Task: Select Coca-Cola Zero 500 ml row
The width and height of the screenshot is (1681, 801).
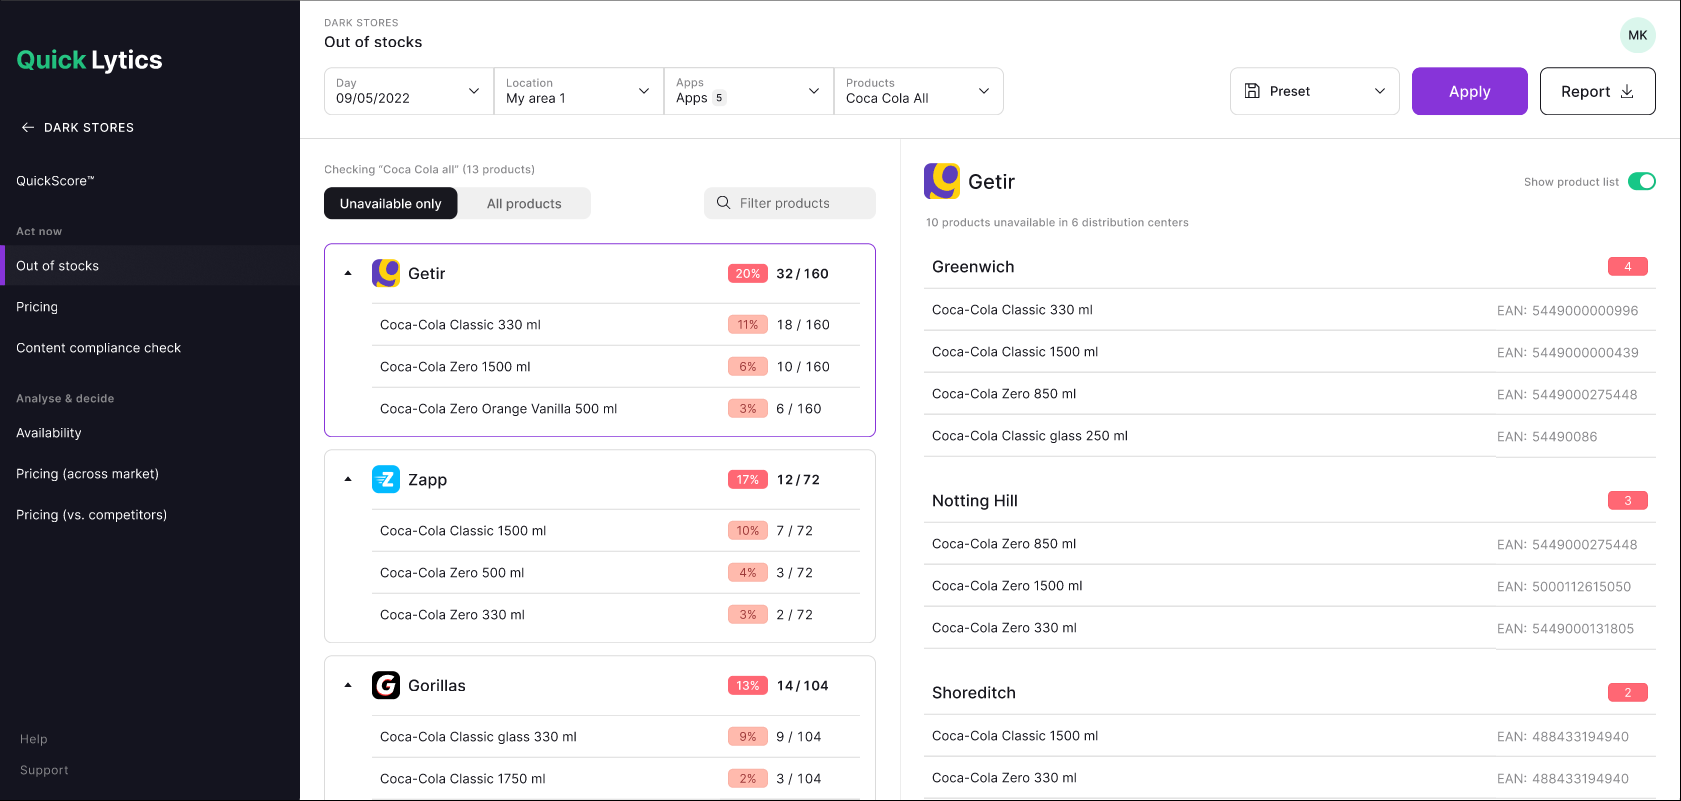Action: (616, 573)
